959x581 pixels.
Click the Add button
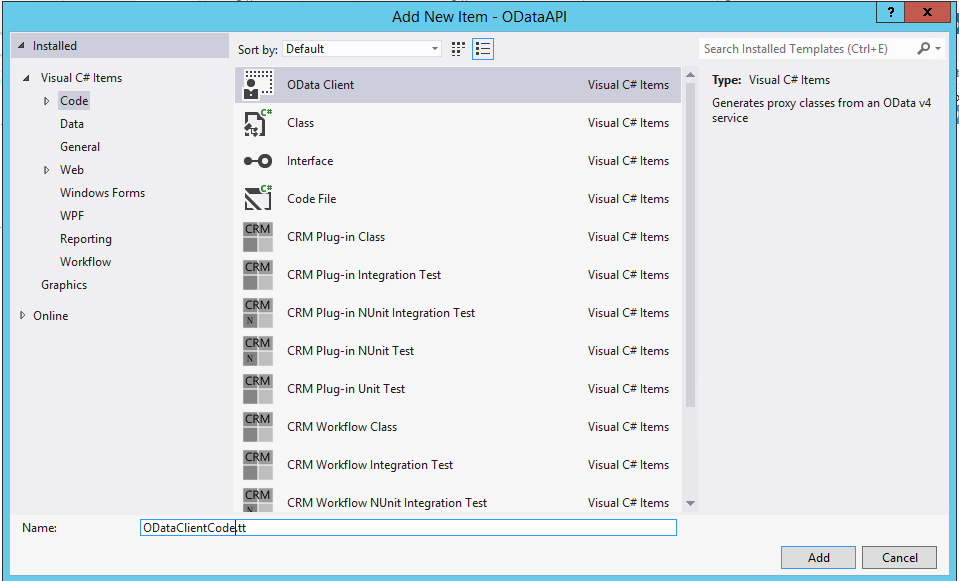[x=818, y=558]
